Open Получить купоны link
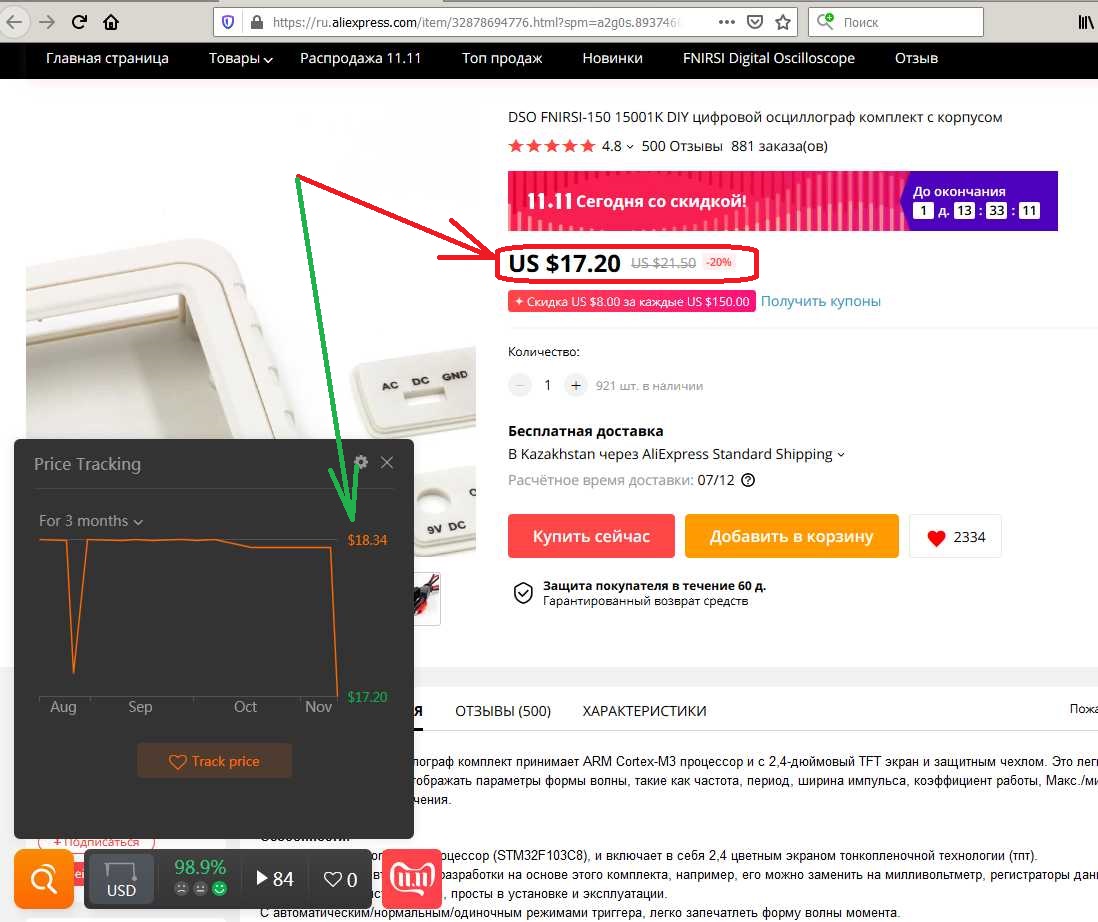This screenshot has width=1098, height=922. coord(821,301)
